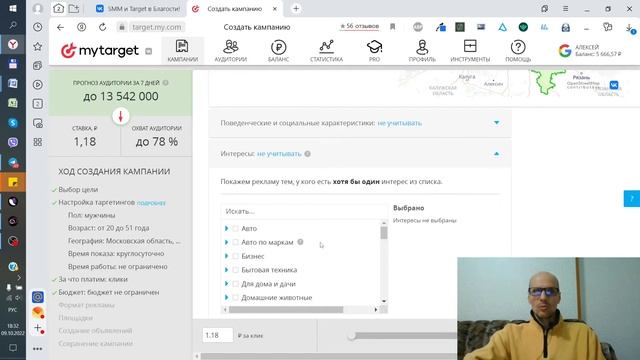Open Yandex browser from taskbar
This screenshot has height=360, width=640.
tap(13, 44)
